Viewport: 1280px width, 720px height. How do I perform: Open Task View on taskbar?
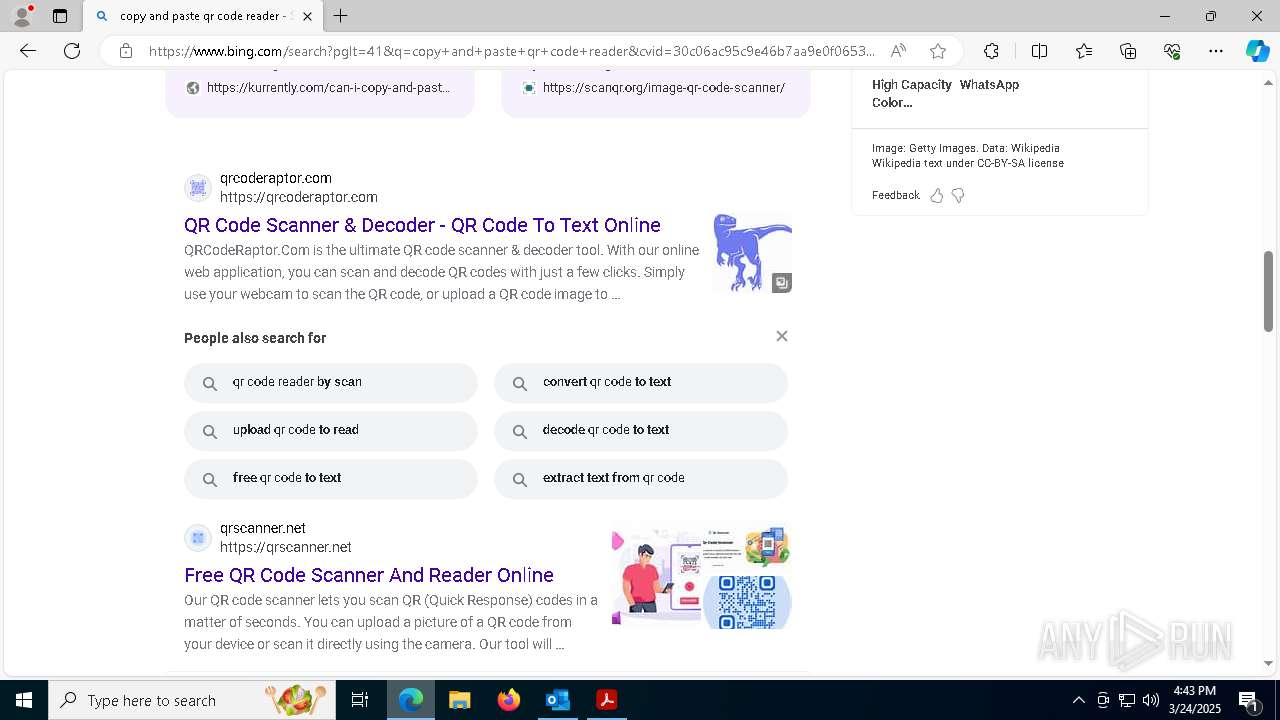pyautogui.click(x=360, y=700)
